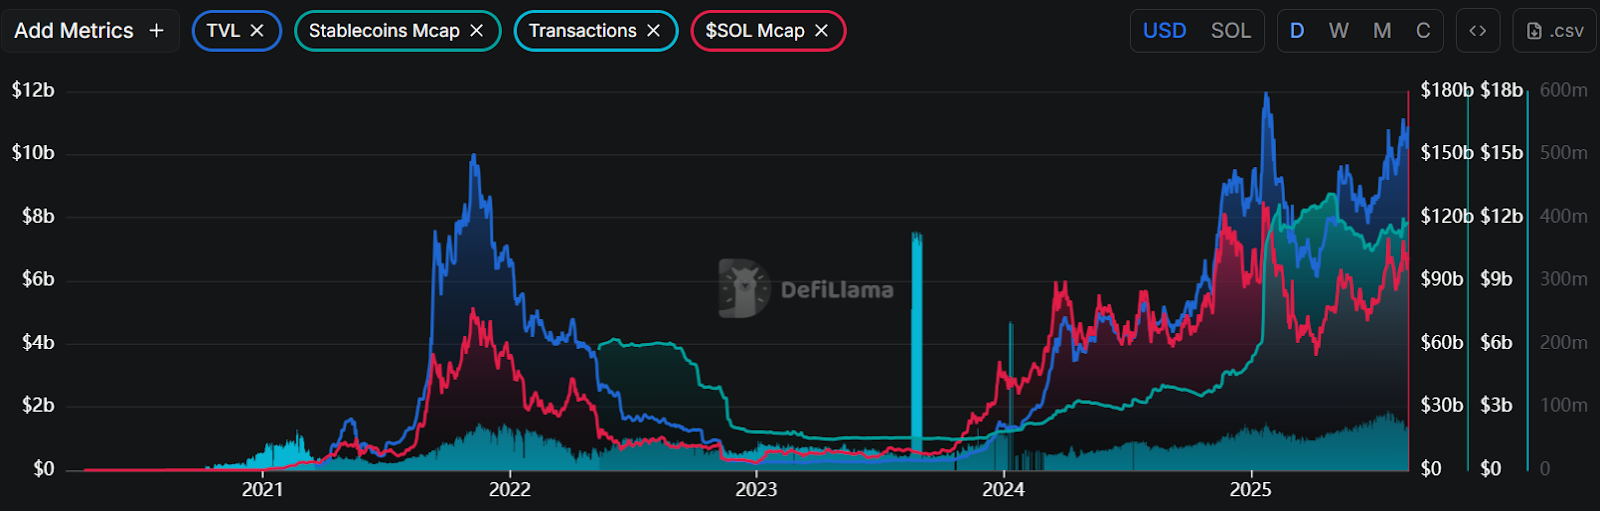Screen dimensions: 1600x511
Task: Remove the TVL metric chip
Action: pos(257,31)
